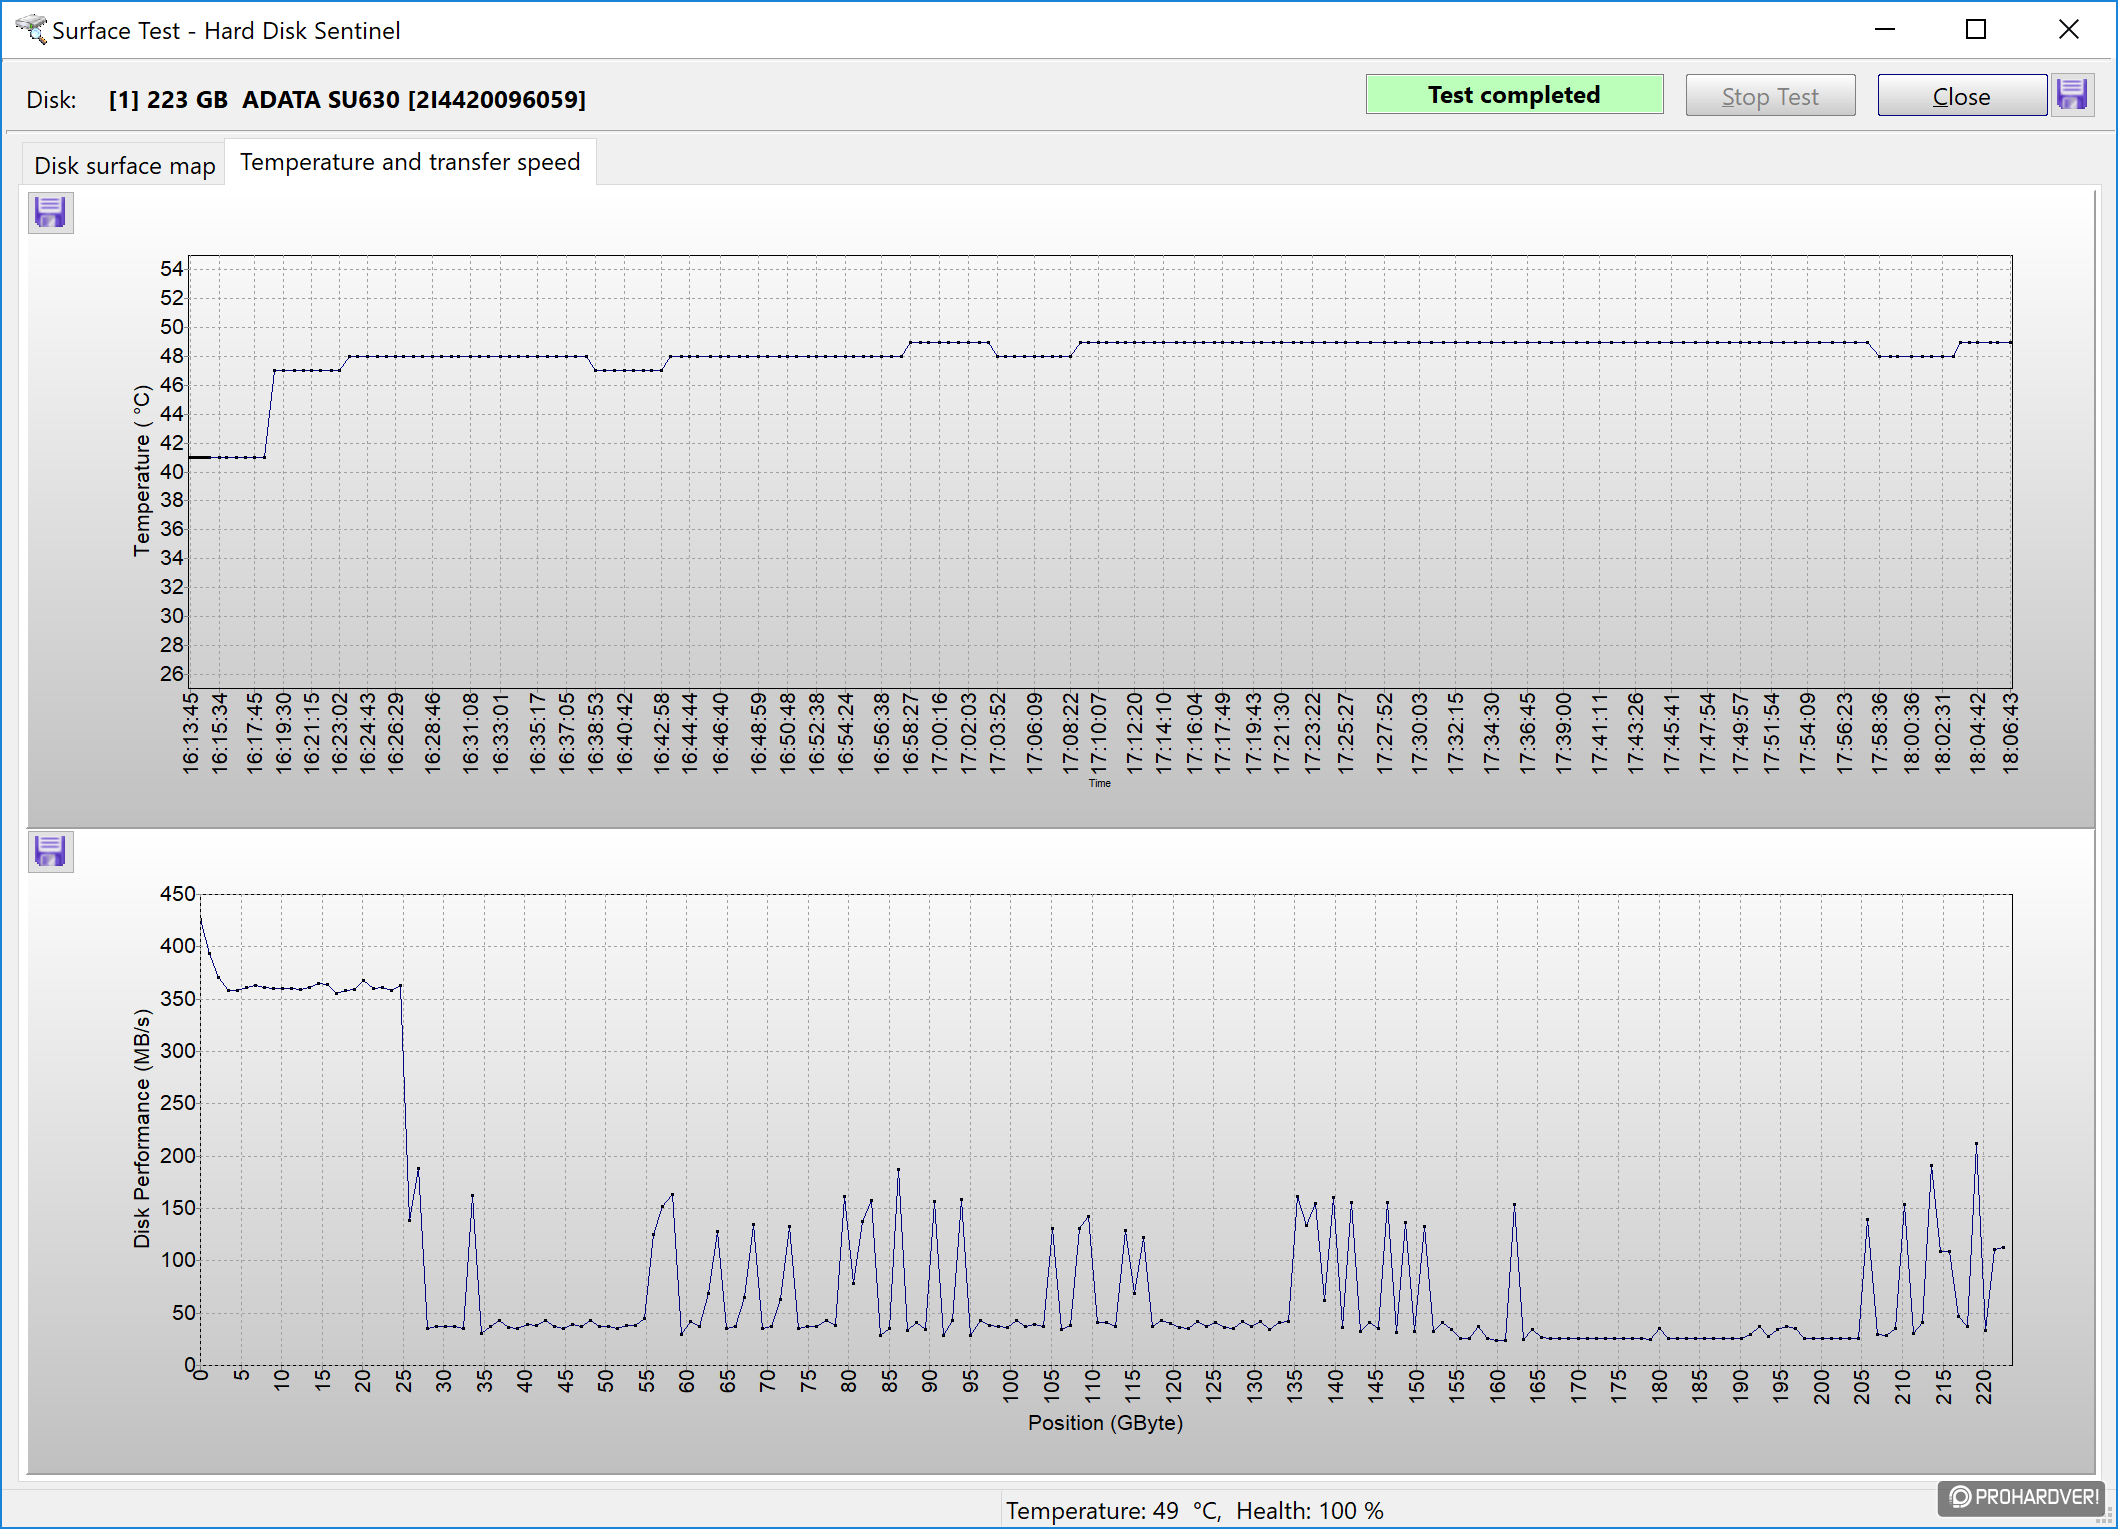Minimize the Surface Test window
Viewport: 2118px width, 1529px height.
(1885, 30)
